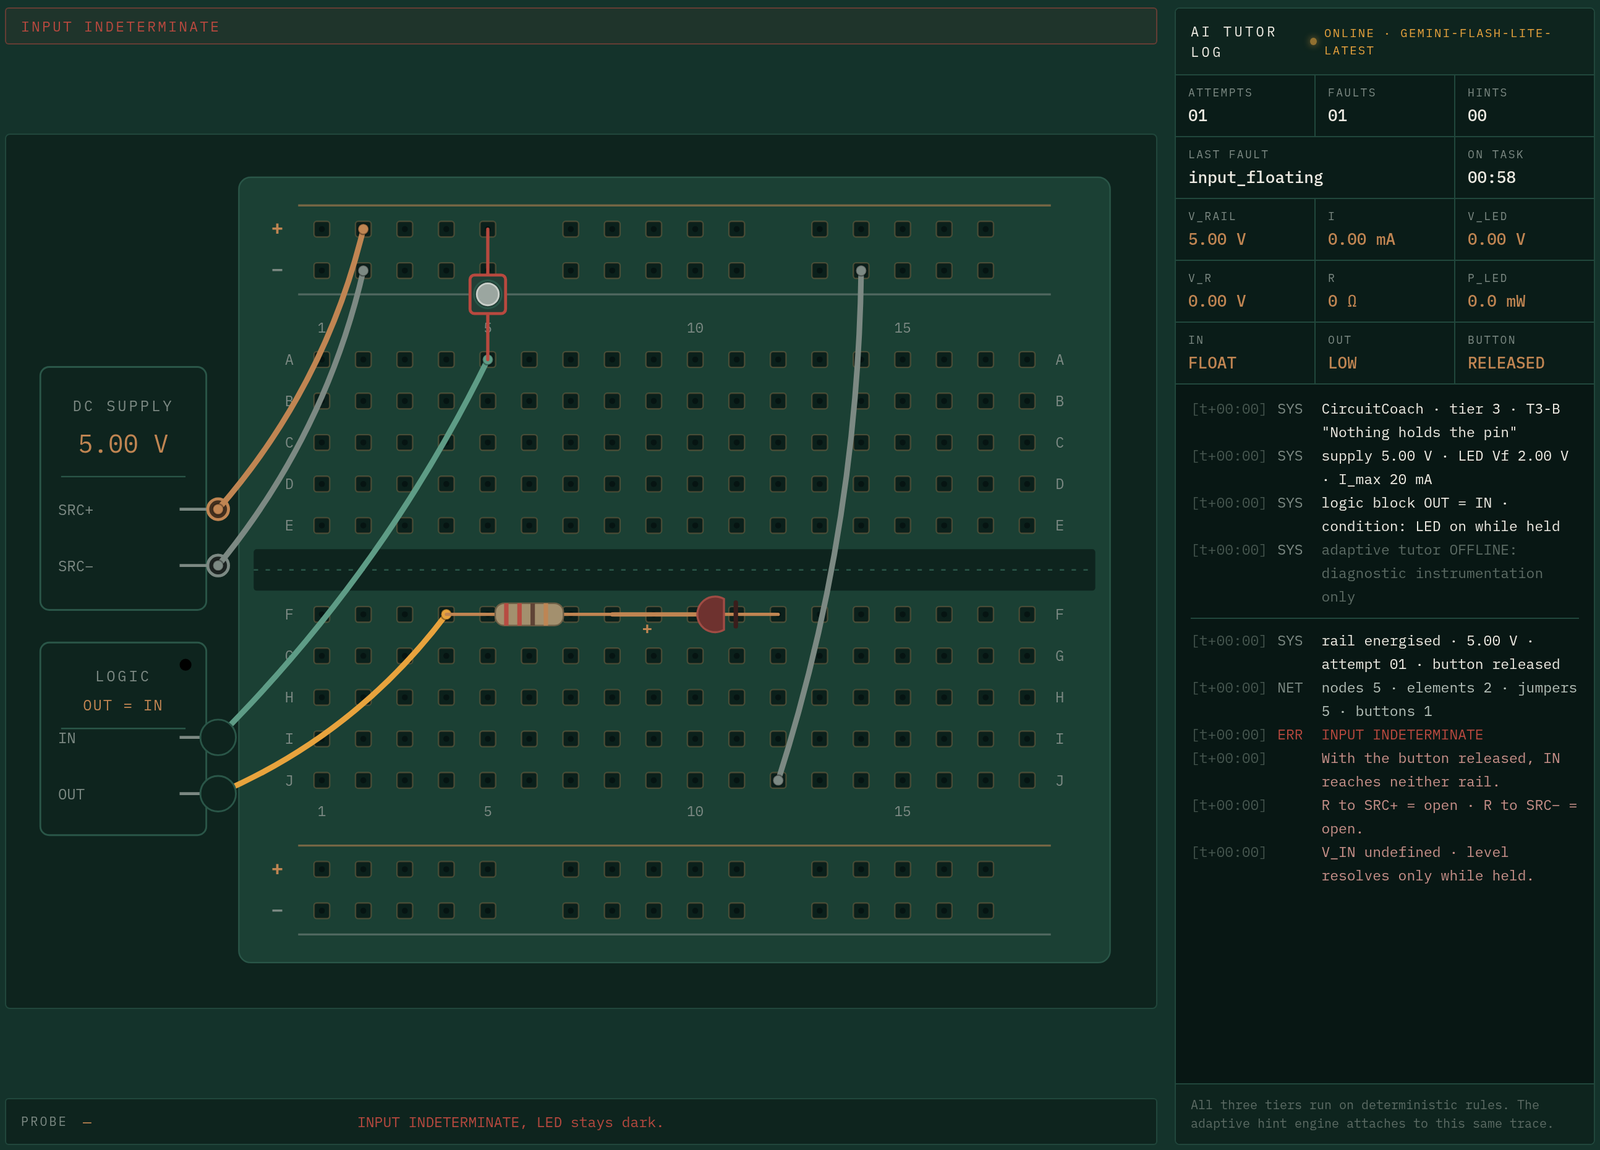Select the grey jumper end at row J column 12
The height and width of the screenshot is (1150, 1600).
tap(778, 780)
